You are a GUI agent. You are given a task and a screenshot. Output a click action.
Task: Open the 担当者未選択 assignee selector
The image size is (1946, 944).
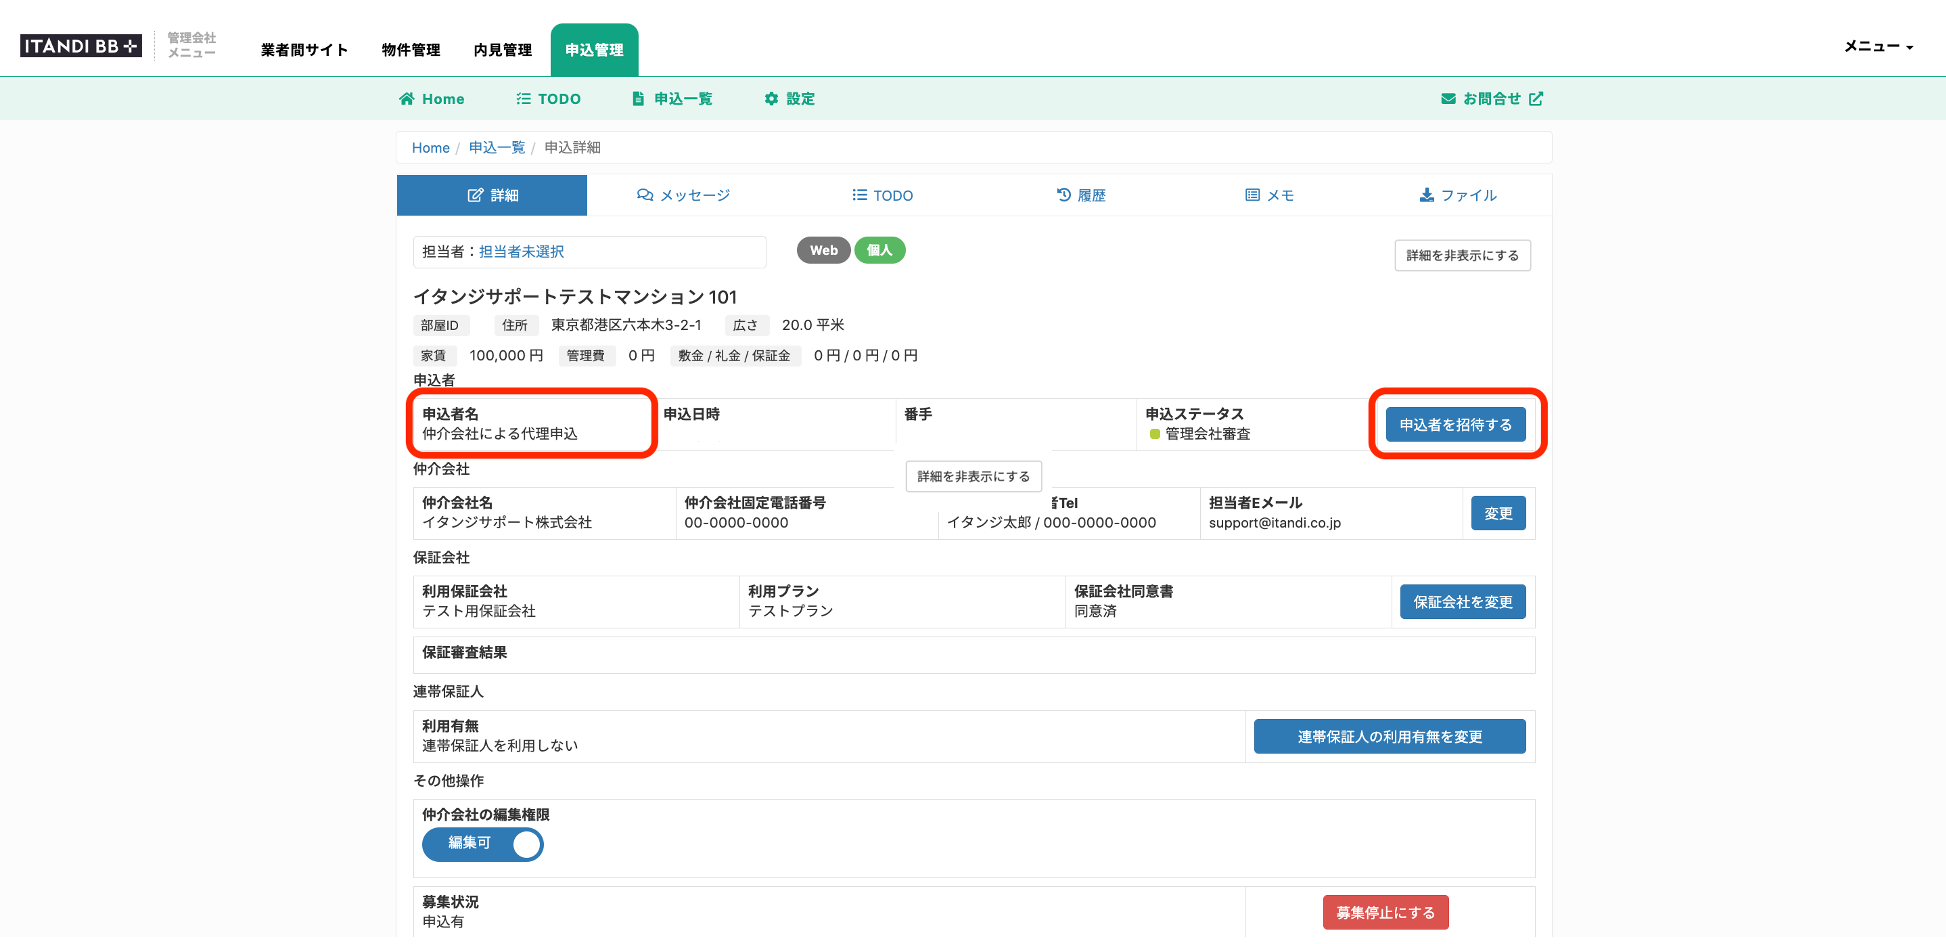pyautogui.click(x=521, y=252)
